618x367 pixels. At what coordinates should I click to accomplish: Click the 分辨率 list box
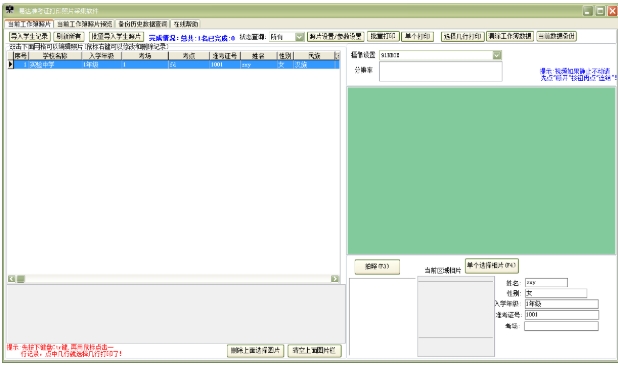click(x=441, y=71)
